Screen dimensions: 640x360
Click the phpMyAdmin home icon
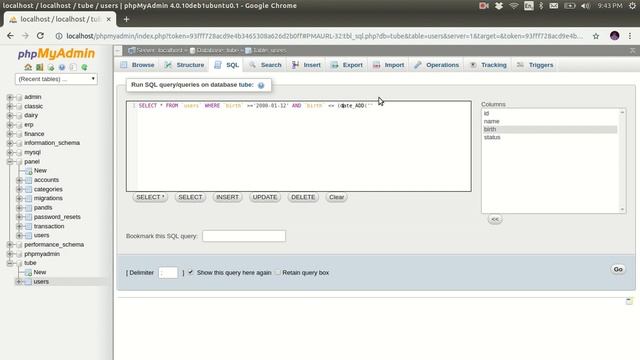(28, 67)
